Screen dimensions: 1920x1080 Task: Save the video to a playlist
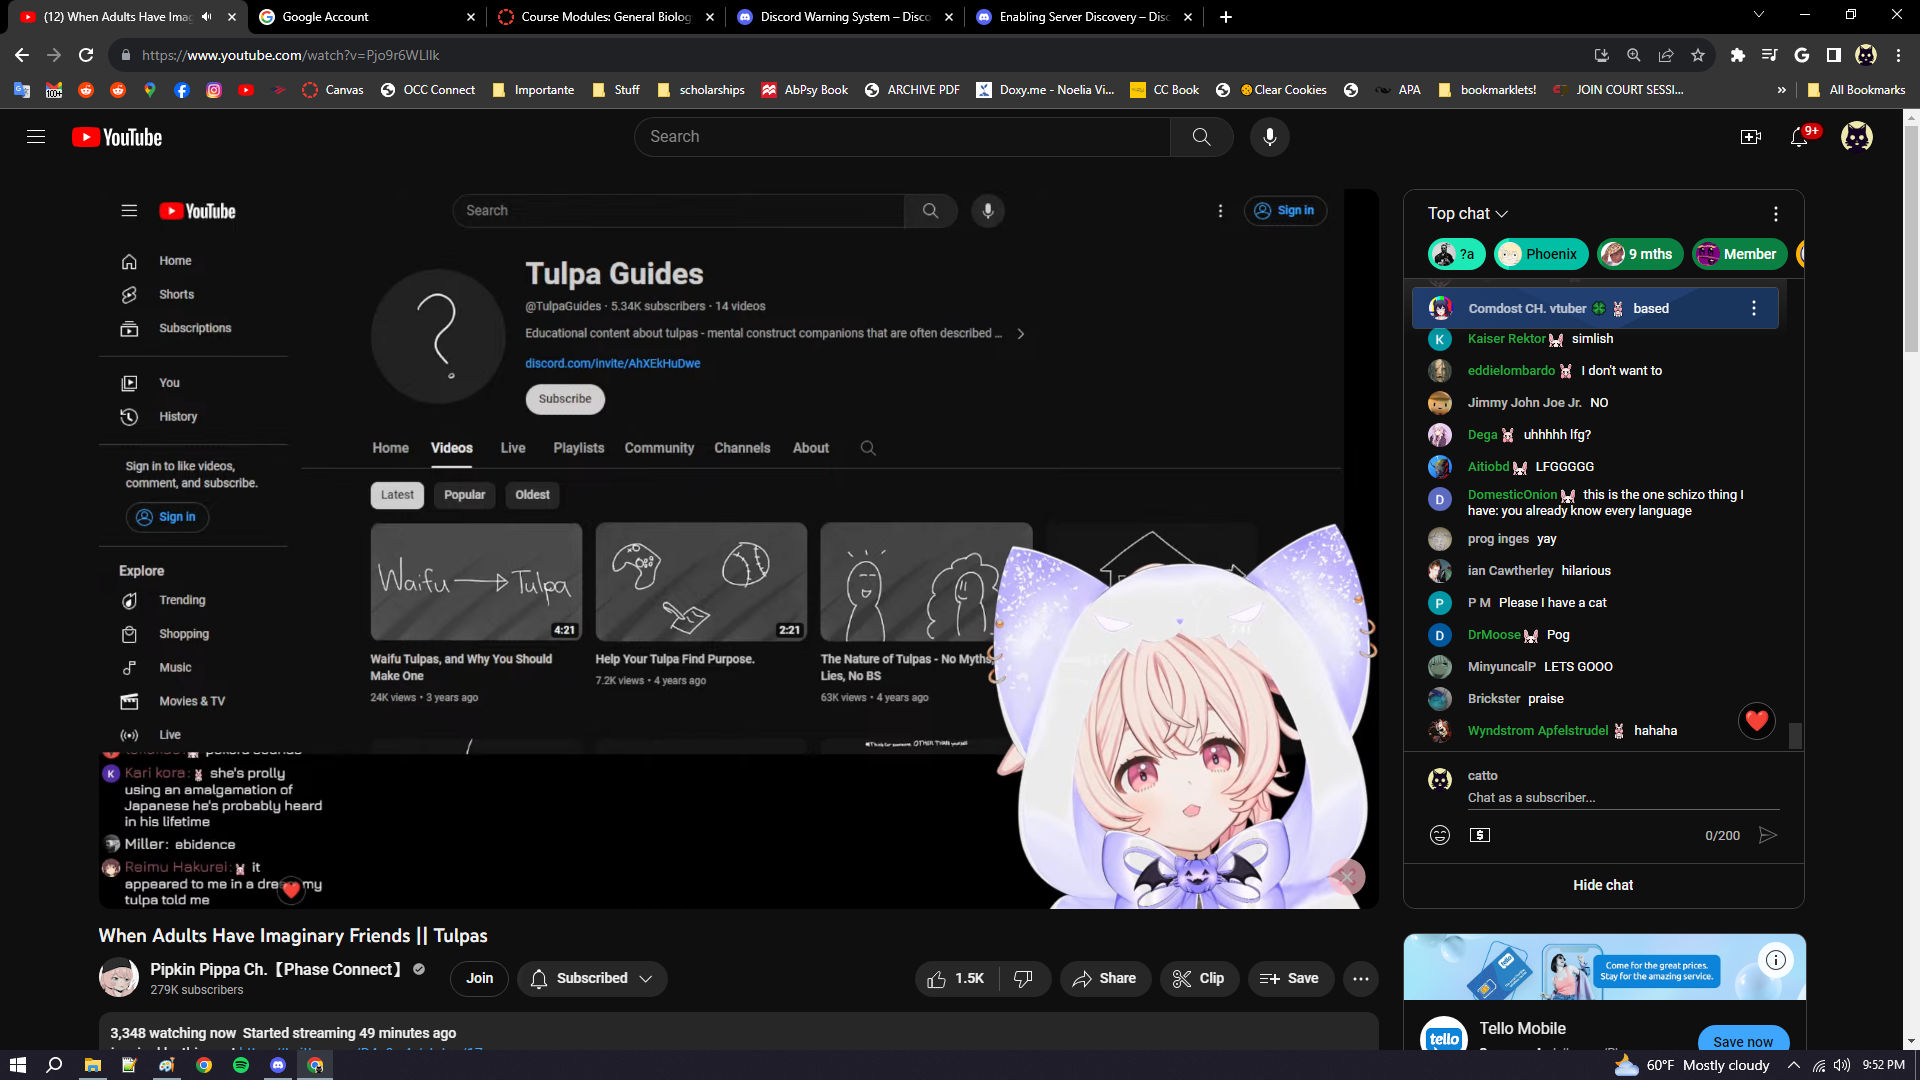pyautogui.click(x=1289, y=978)
